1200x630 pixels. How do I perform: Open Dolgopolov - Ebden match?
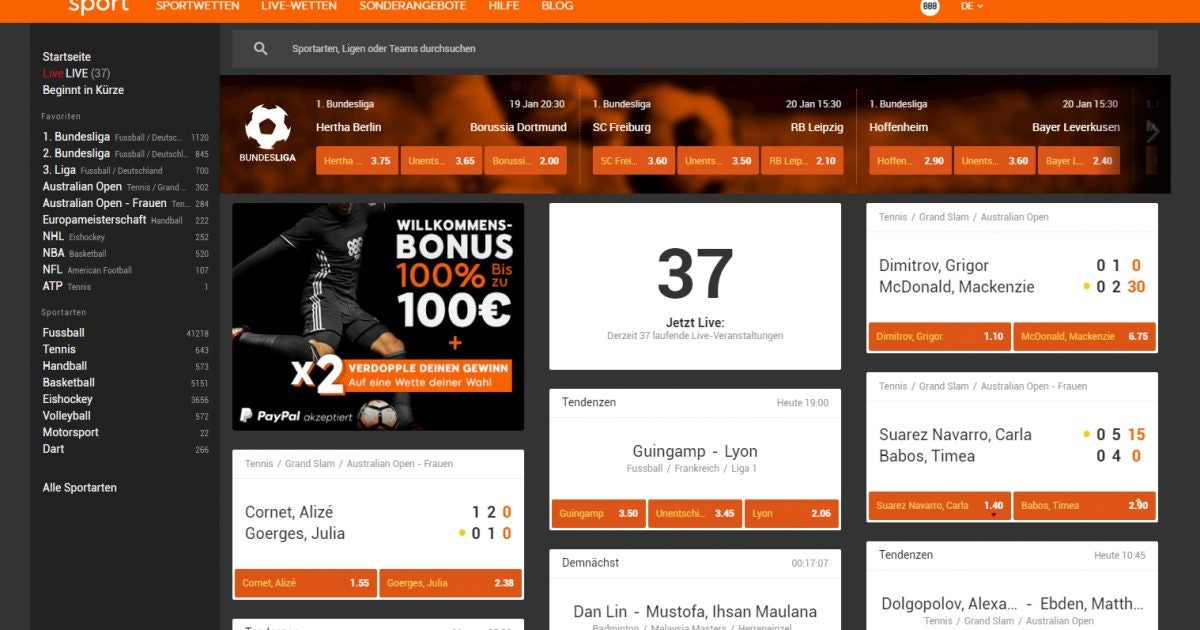click(1012, 604)
